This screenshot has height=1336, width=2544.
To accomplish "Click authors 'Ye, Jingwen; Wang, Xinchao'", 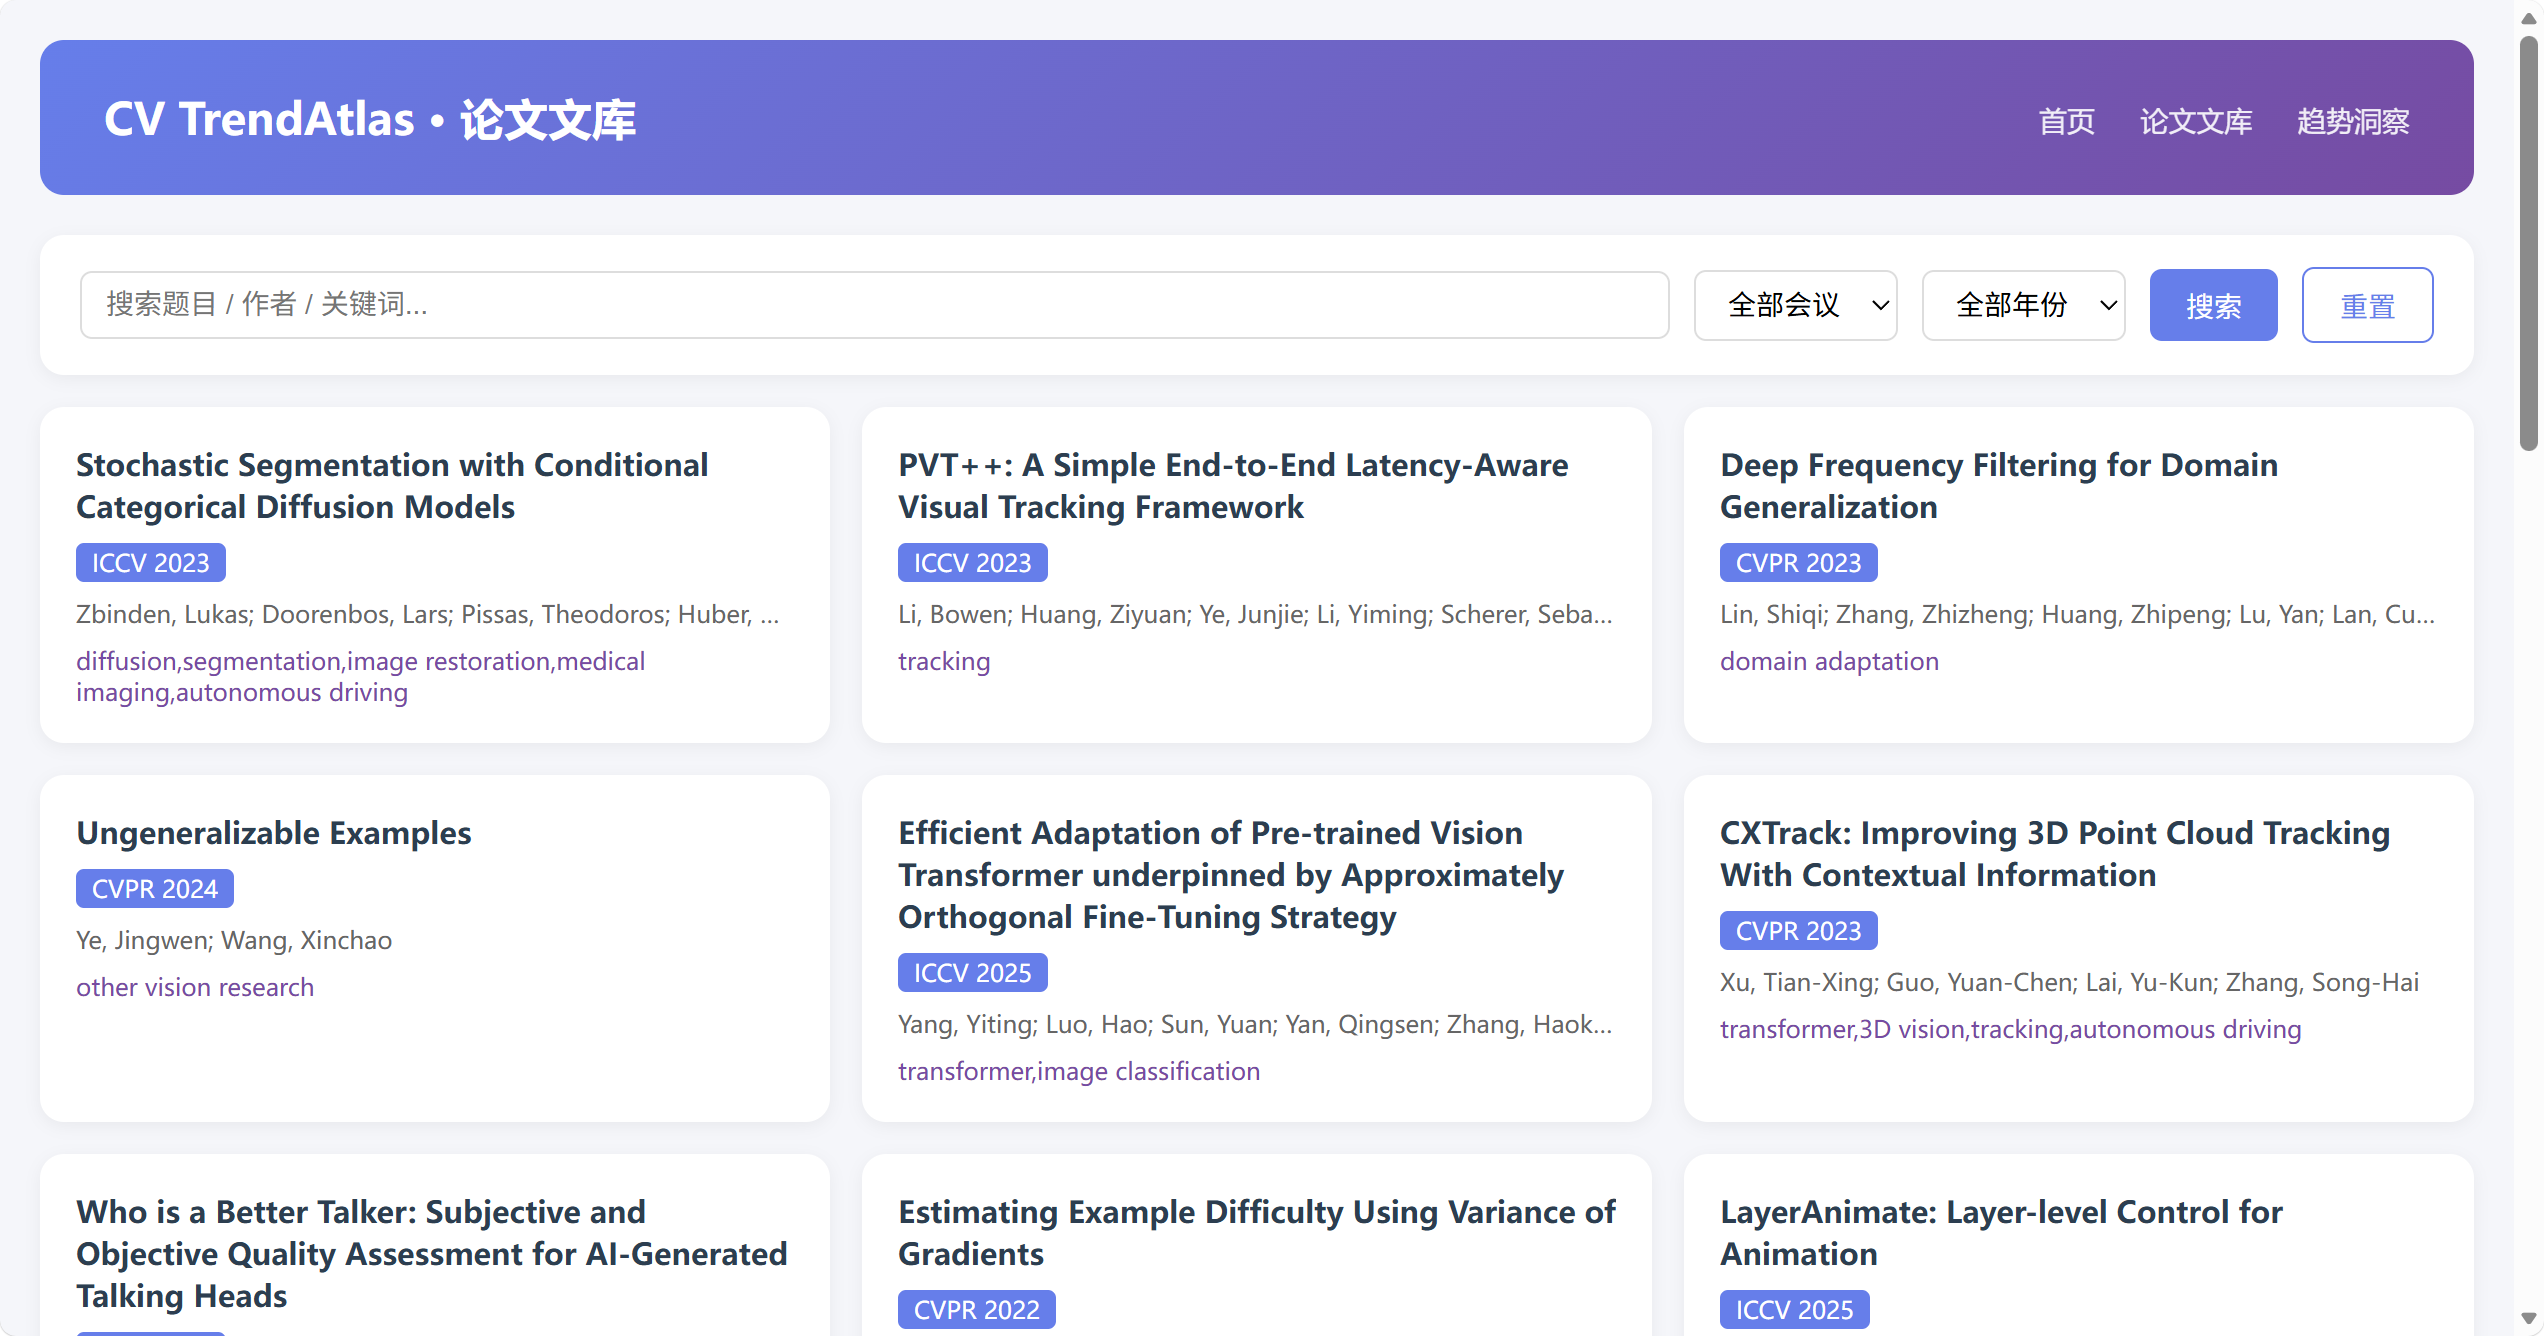I will click(234, 940).
